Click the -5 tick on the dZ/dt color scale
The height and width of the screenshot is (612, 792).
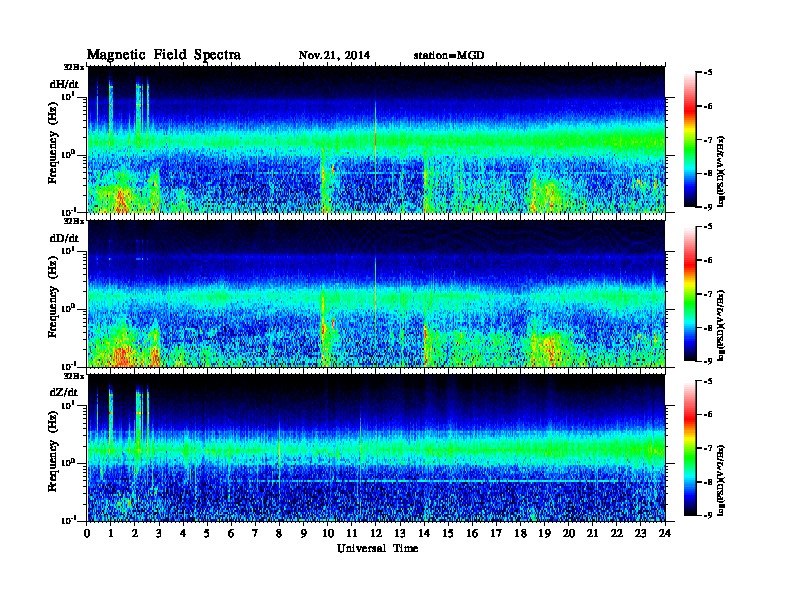[x=708, y=381]
